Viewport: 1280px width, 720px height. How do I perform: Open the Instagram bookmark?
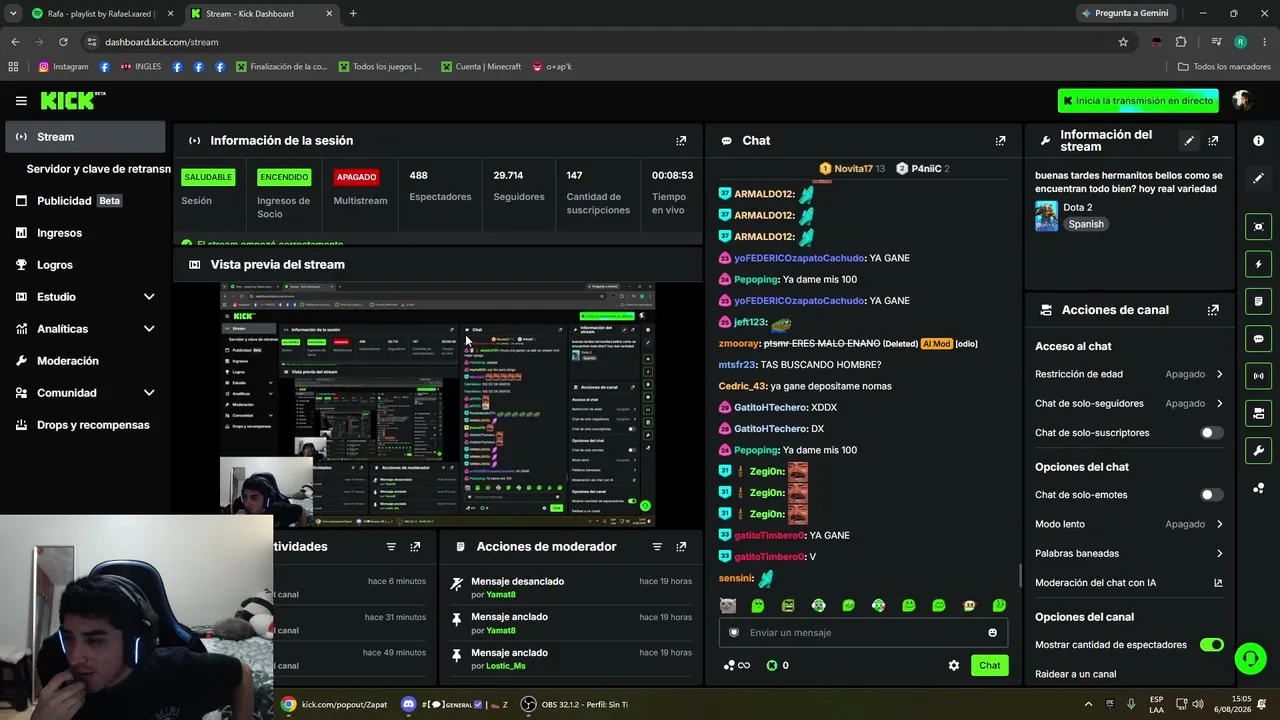click(x=63, y=67)
